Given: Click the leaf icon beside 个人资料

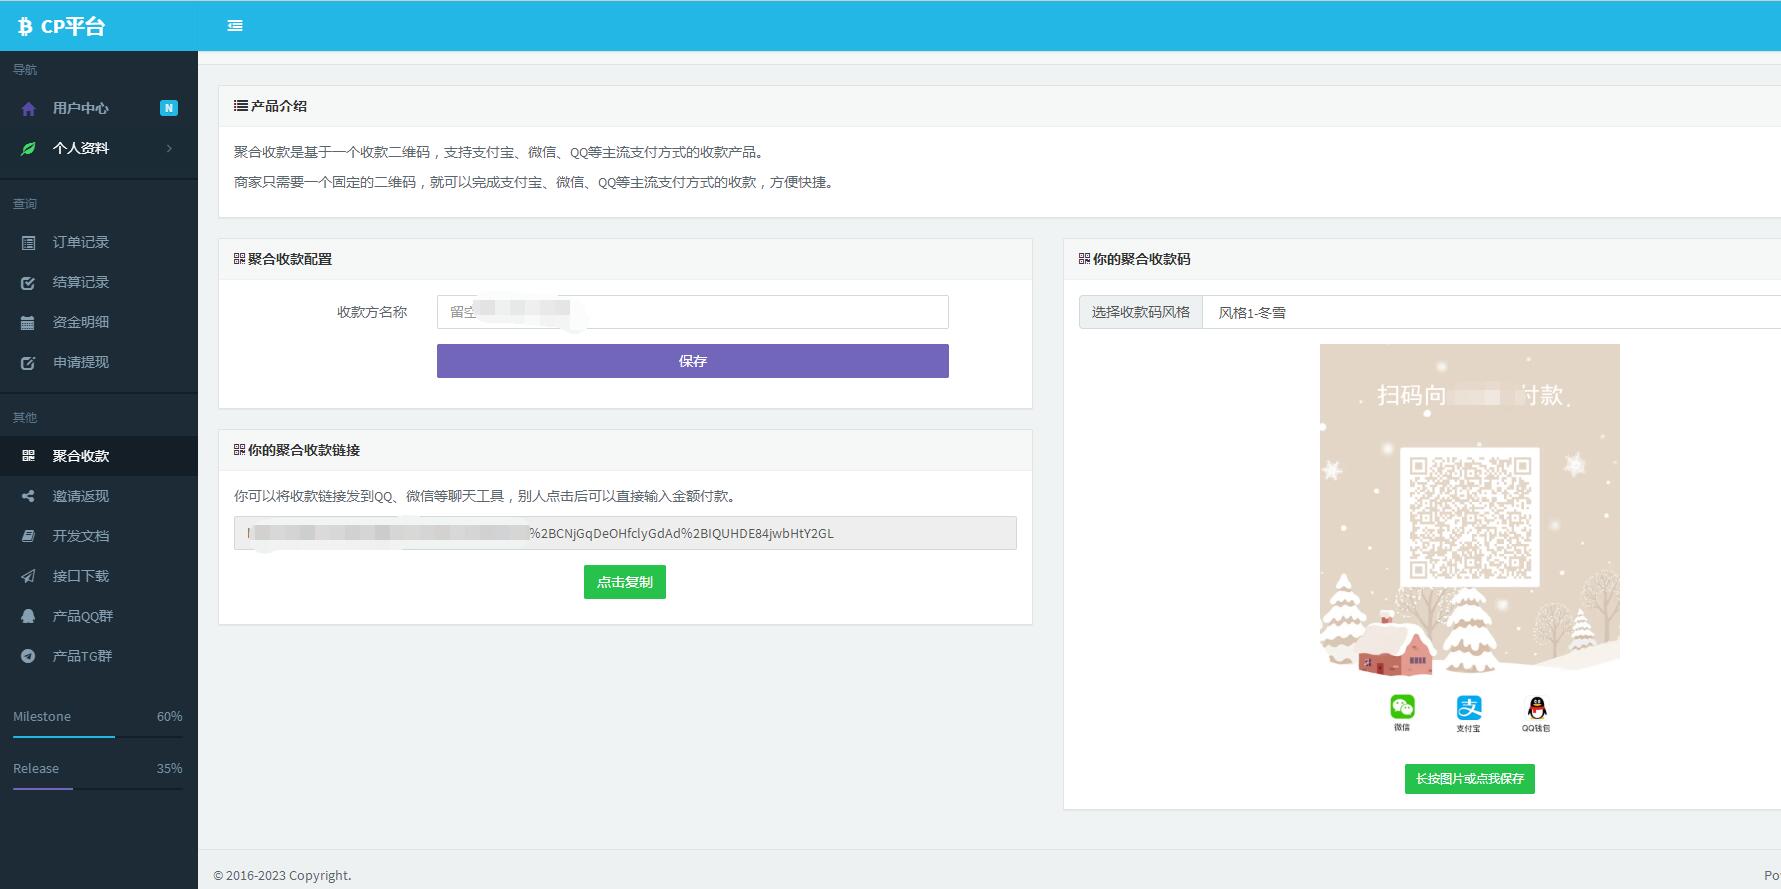Looking at the screenshot, I should click(28, 149).
